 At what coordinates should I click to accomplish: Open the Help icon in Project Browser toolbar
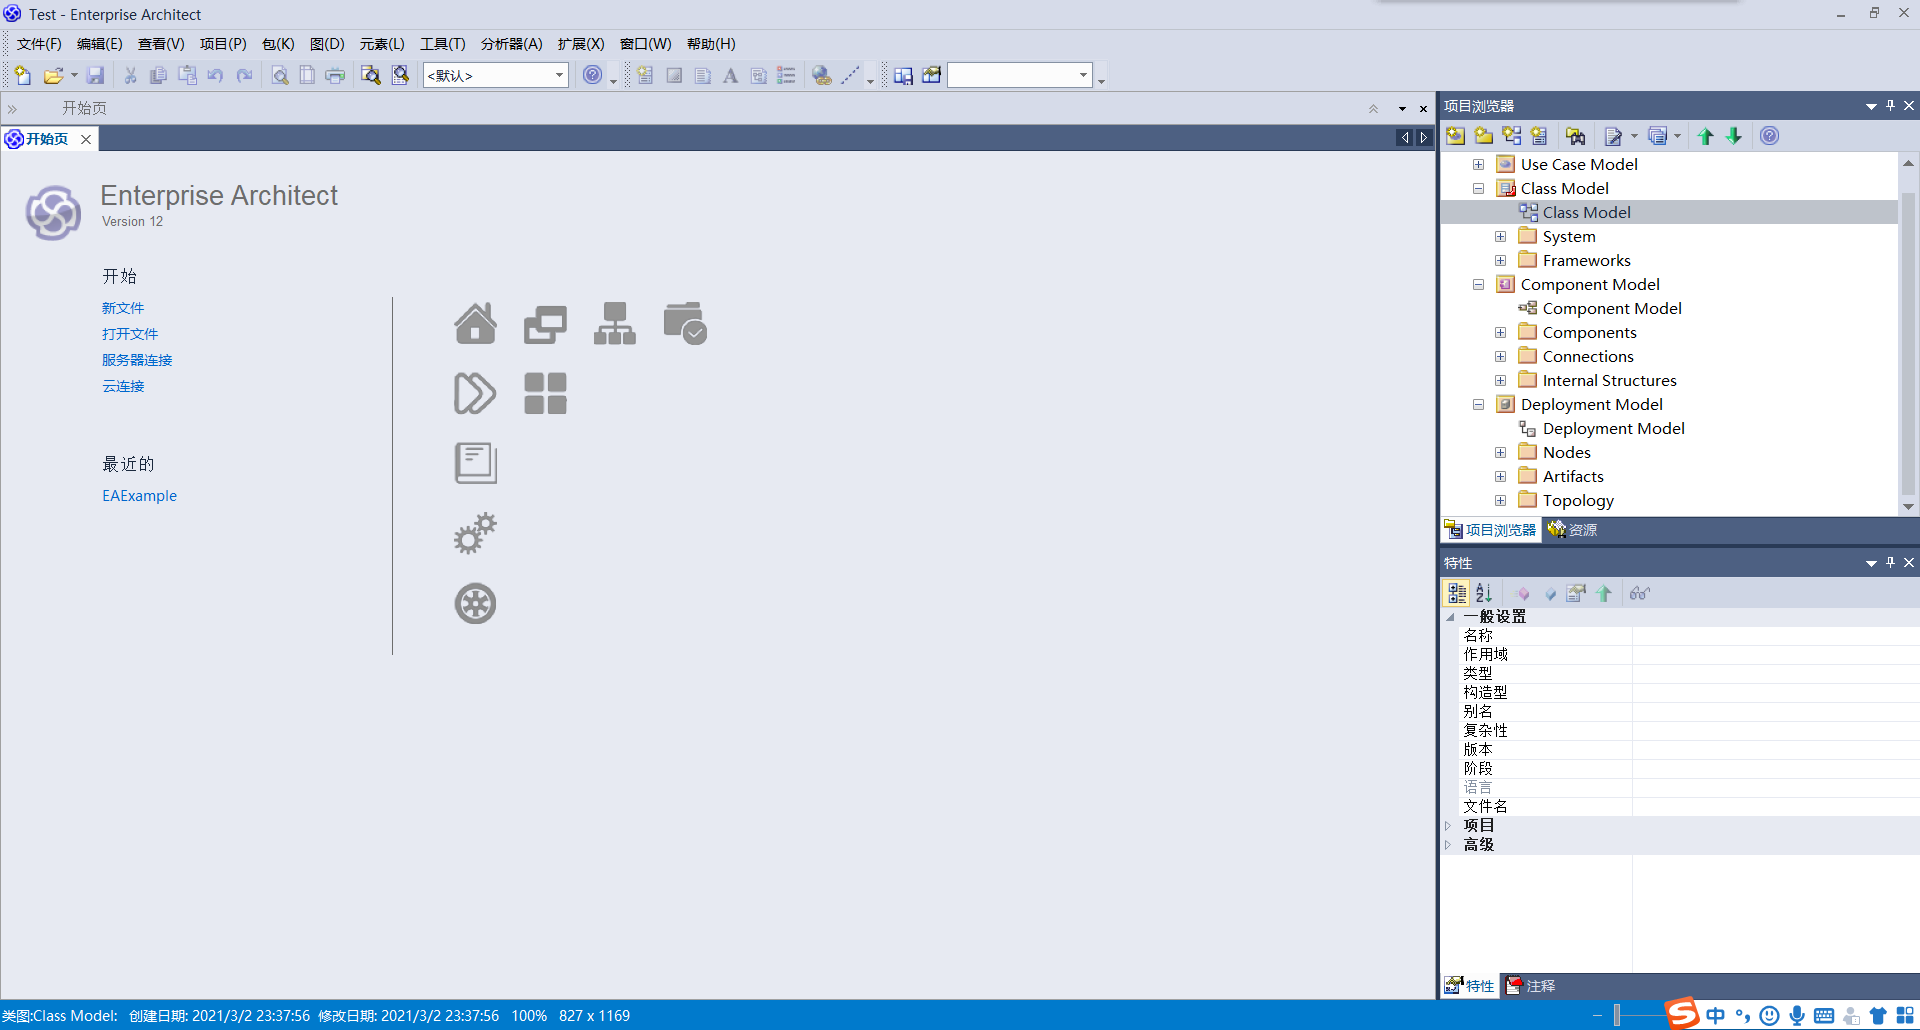click(x=1769, y=137)
